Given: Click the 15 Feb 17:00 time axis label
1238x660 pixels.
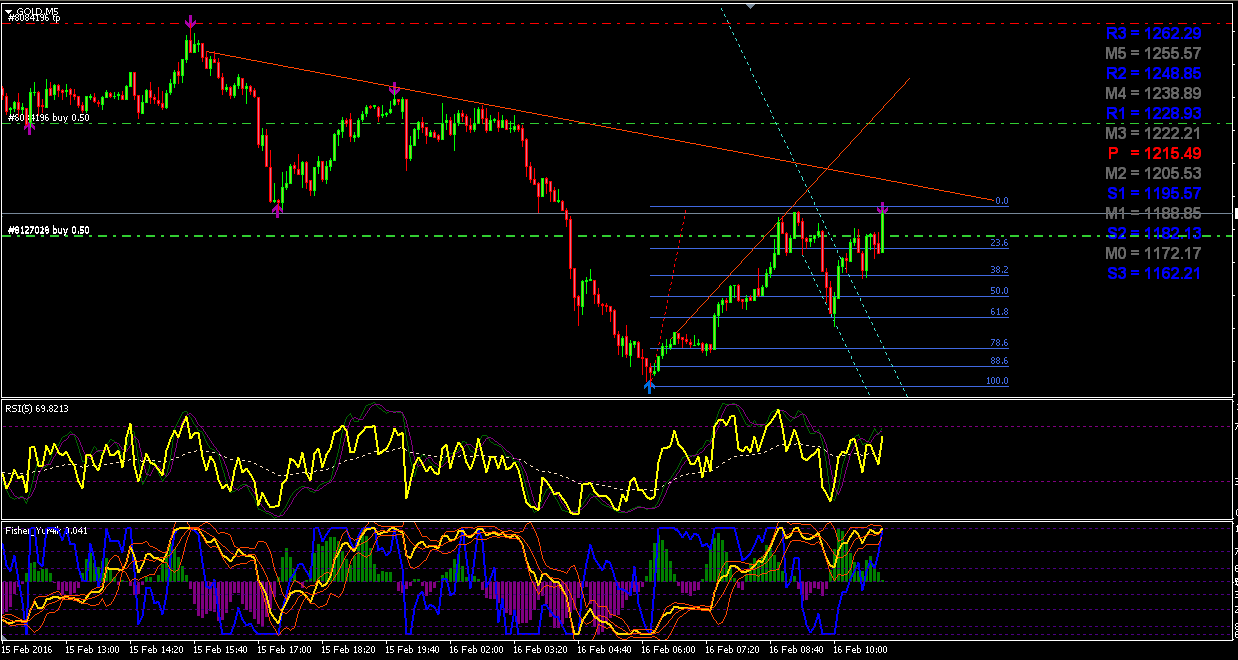Looking at the screenshot, I should (x=286, y=649).
